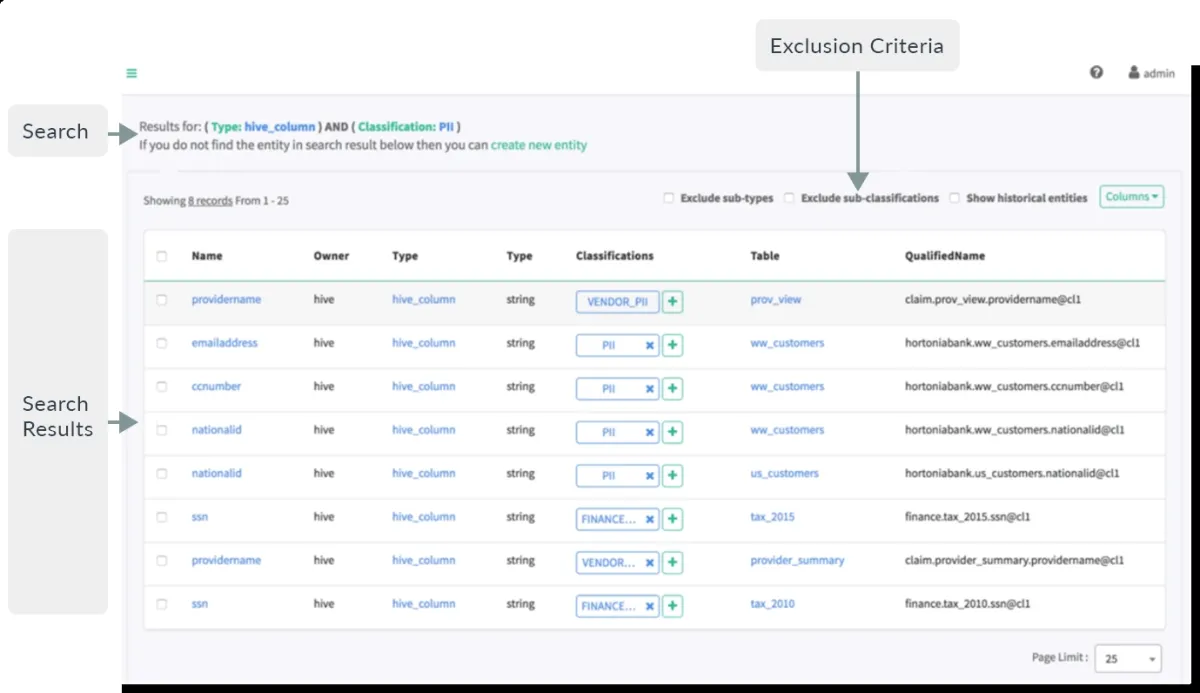Tick the select-all checkbox in table header
The height and width of the screenshot is (693, 1200).
161,256
